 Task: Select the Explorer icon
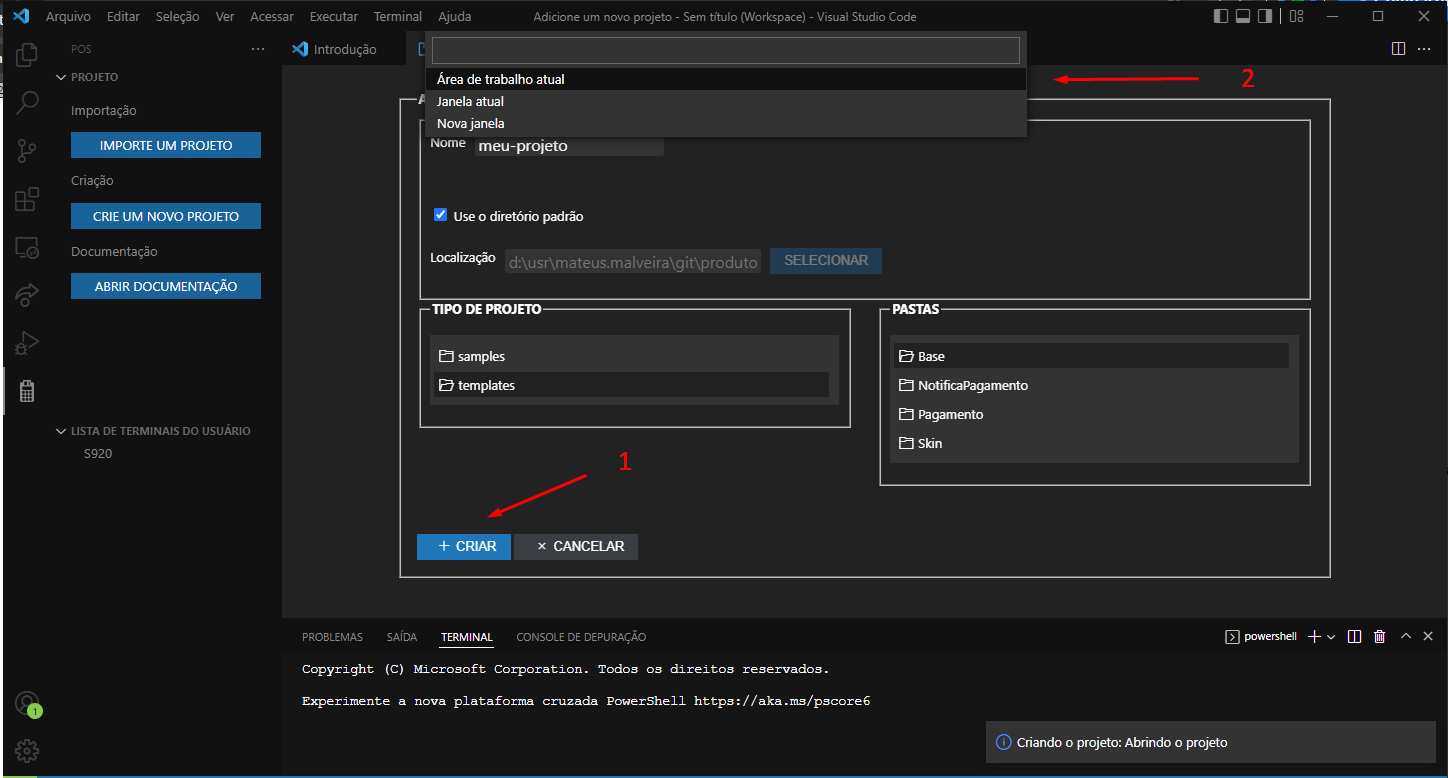[27, 54]
